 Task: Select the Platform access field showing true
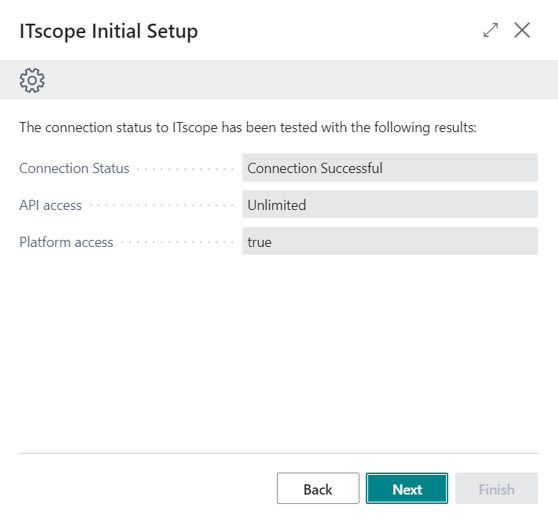click(390, 241)
